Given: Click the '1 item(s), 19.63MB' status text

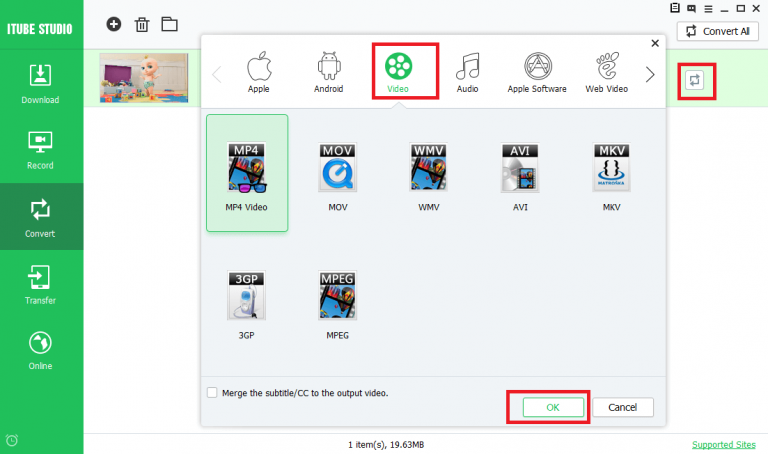Looking at the screenshot, I should click(x=386, y=445).
